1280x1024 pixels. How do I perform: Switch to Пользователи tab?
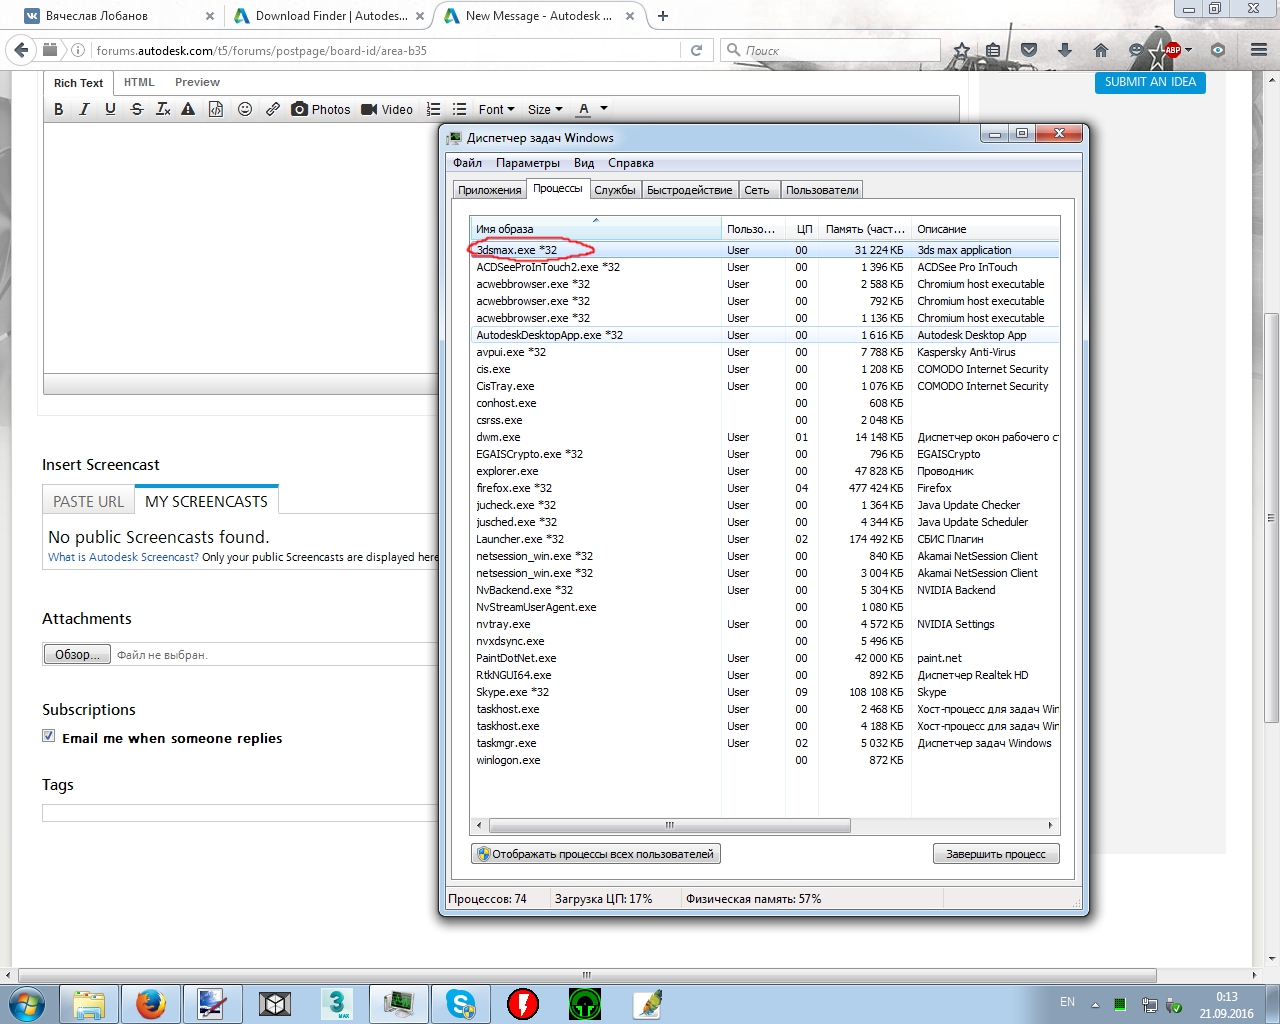click(x=822, y=190)
